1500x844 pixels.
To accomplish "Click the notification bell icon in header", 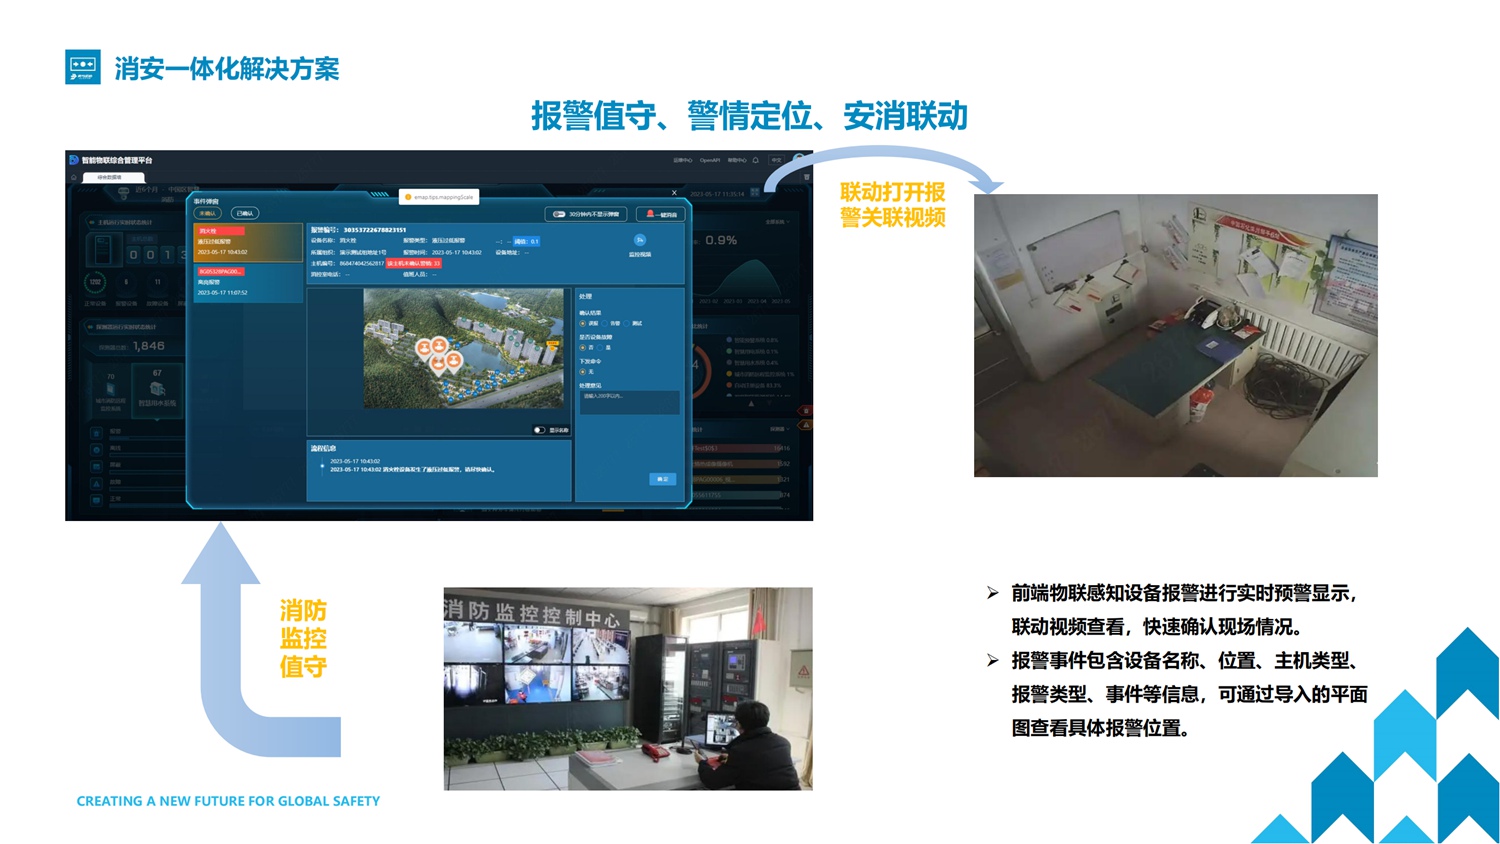I will pos(756,160).
